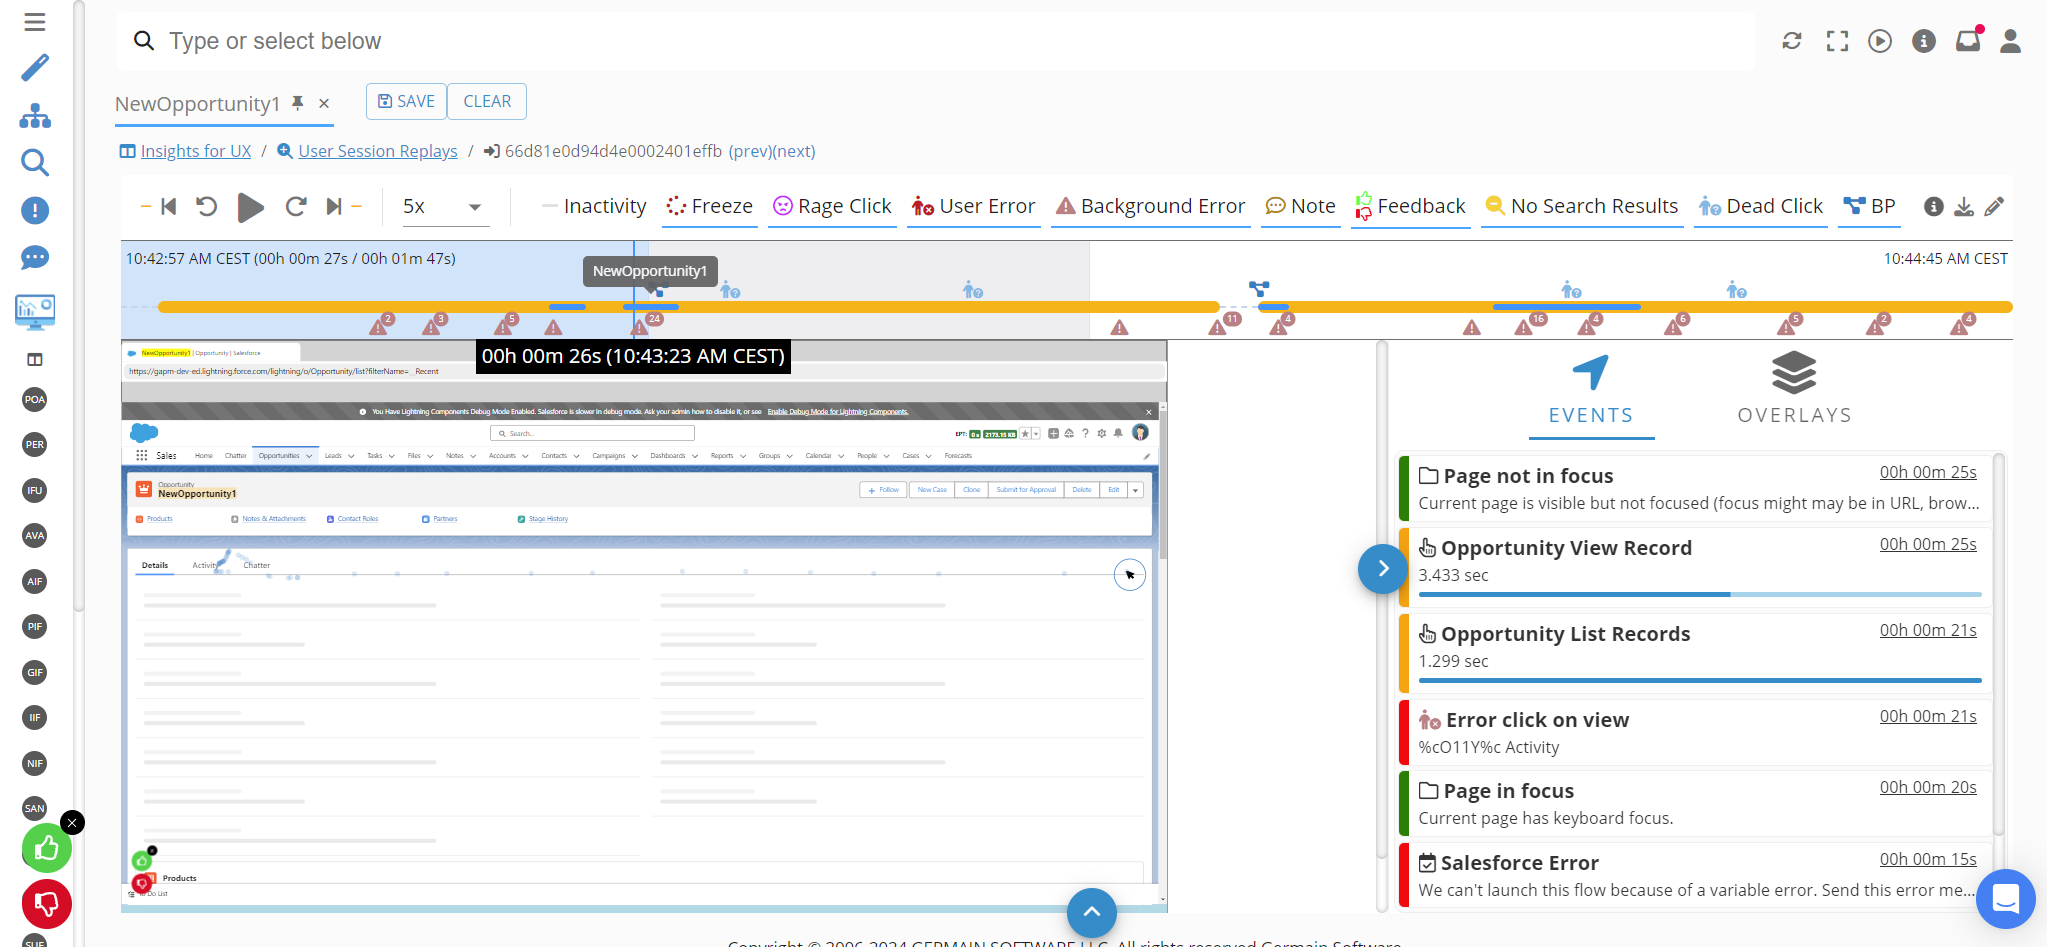Open the alerts exclamation sidebar icon
The width and height of the screenshot is (2047, 947).
35,210
